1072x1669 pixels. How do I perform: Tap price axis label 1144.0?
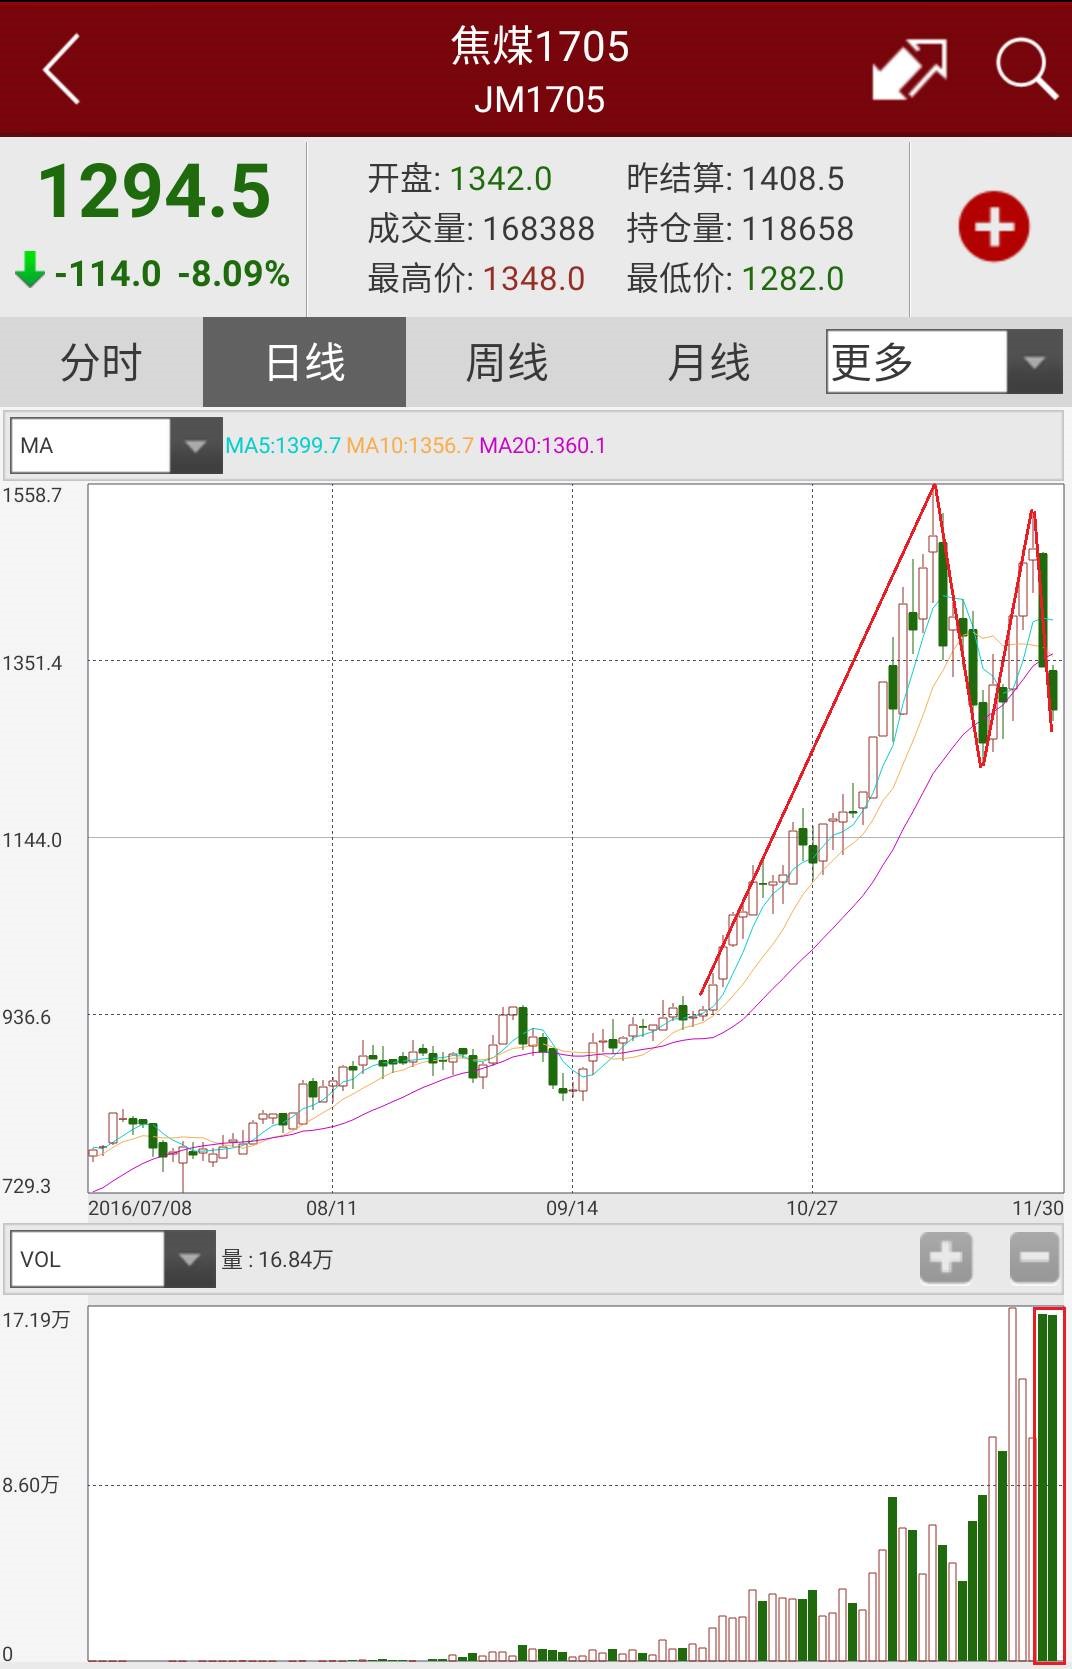pyautogui.click(x=32, y=840)
